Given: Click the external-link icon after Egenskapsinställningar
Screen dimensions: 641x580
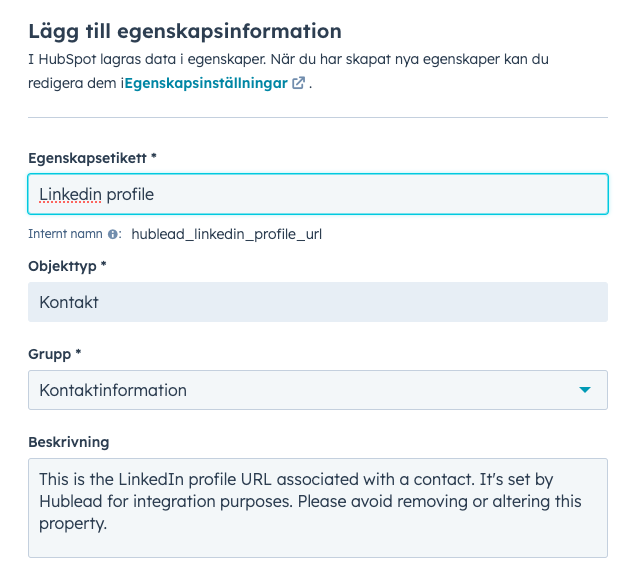Looking at the screenshot, I should (x=298, y=83).
